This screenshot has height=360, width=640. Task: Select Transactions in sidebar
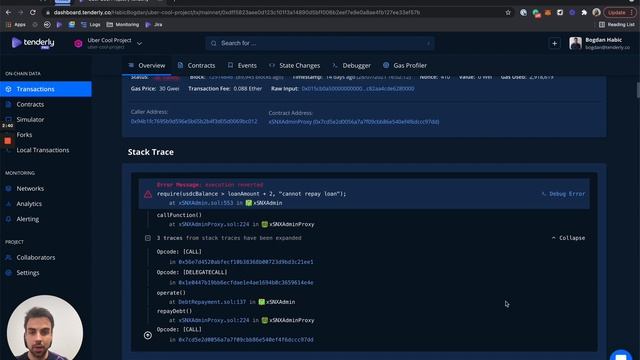[46, 89]
